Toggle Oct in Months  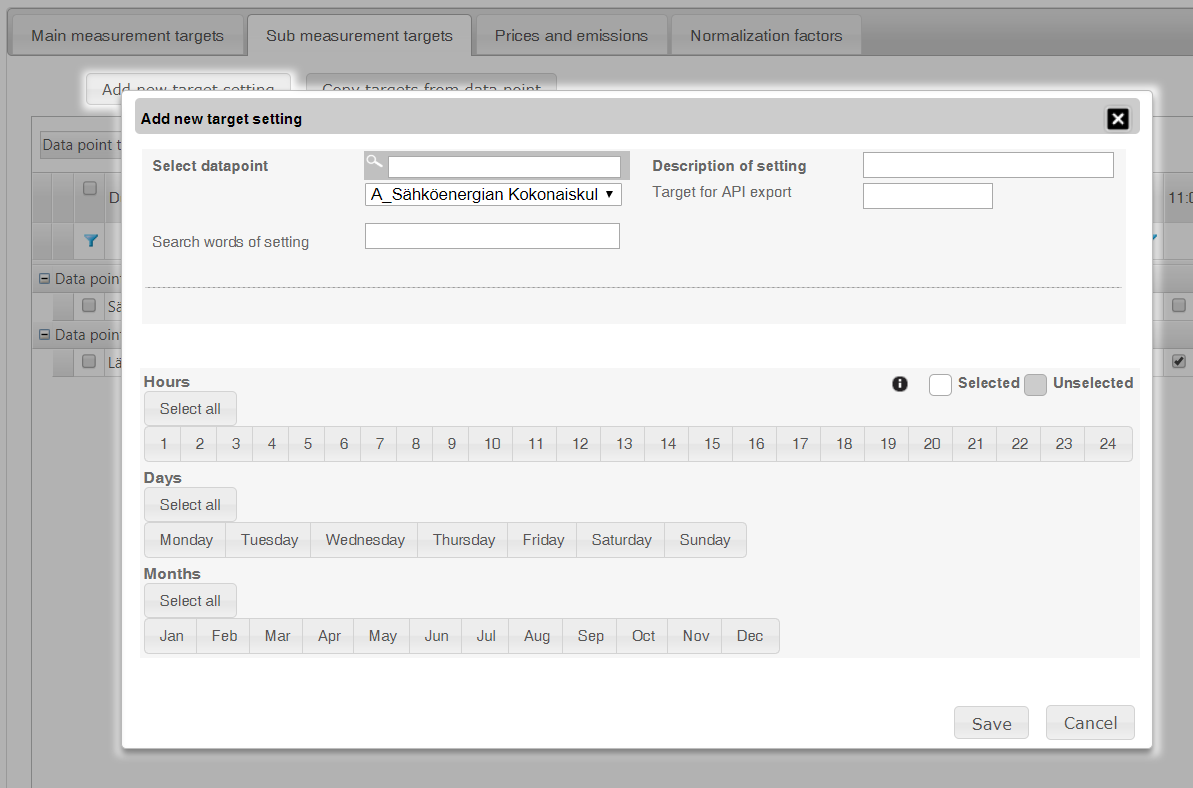643,636
